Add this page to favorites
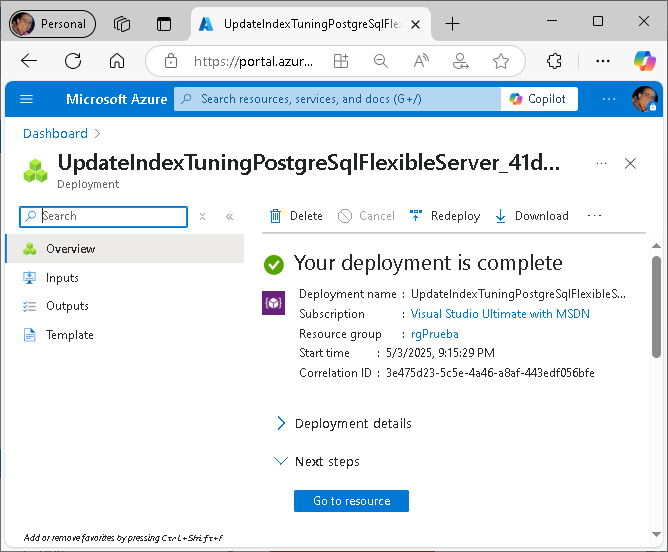Viewport: 668px width, 552px height. pos(501,61)
